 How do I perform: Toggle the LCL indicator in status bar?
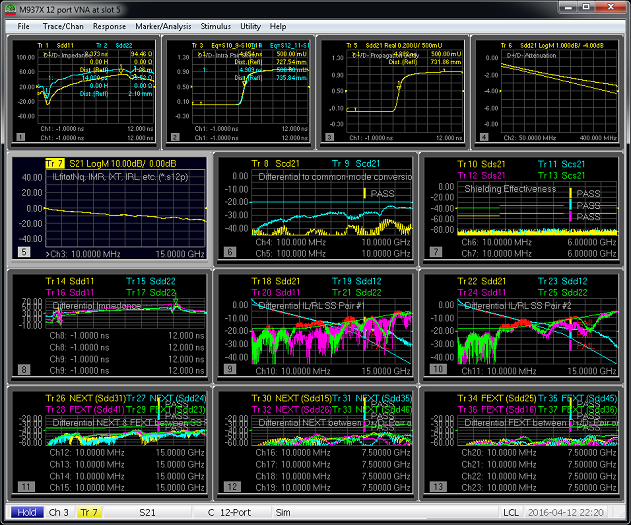(x=510, y=512)
